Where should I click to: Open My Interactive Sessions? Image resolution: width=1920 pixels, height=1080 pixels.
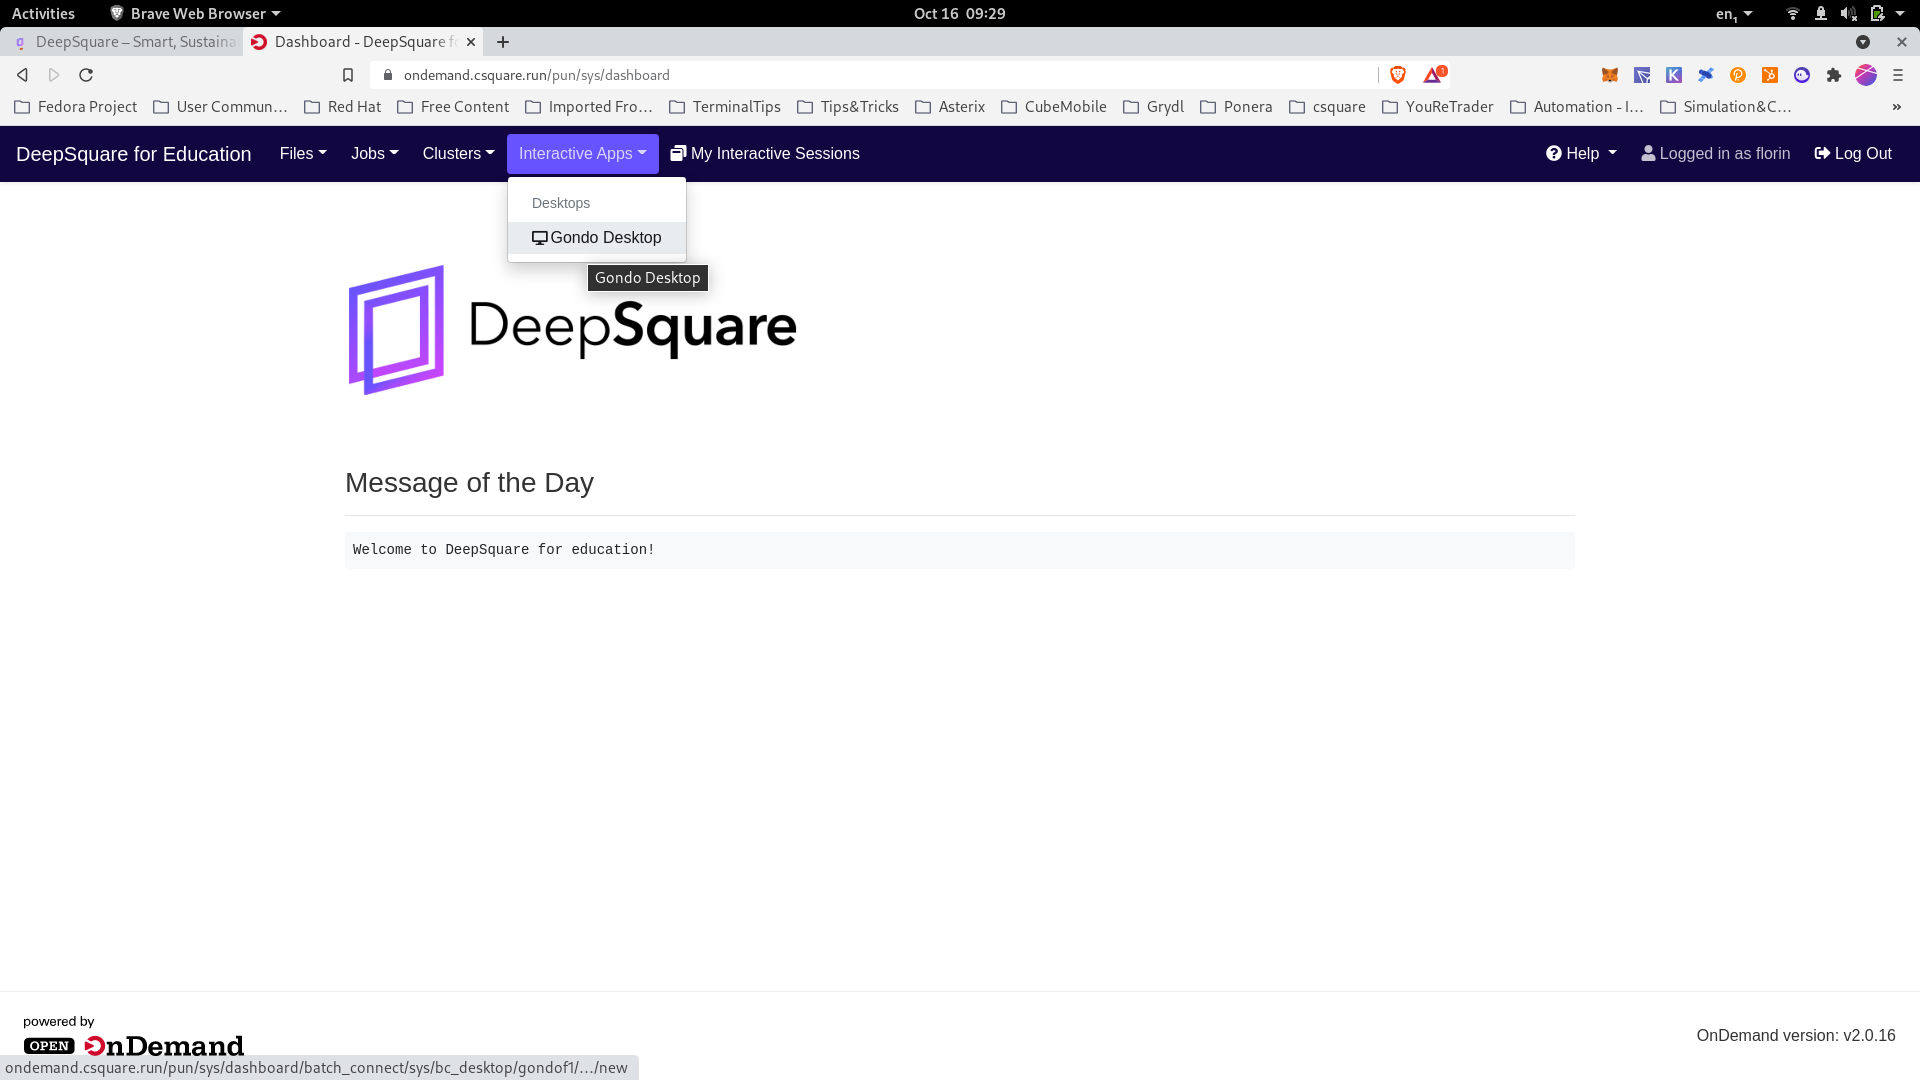pos(765,154)
